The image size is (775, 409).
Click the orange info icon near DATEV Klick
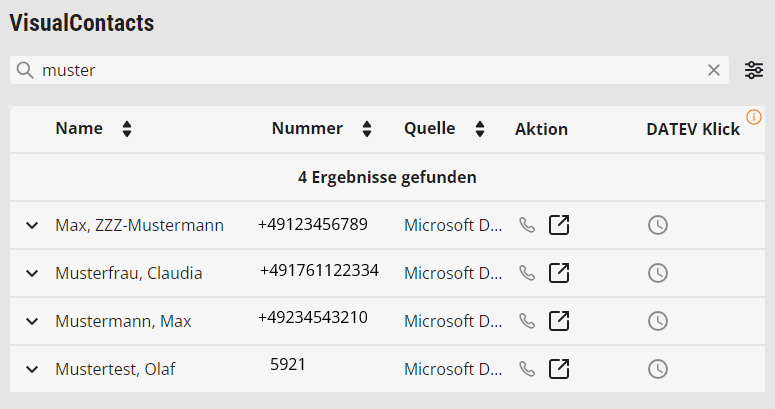click(x=754, y=116)
